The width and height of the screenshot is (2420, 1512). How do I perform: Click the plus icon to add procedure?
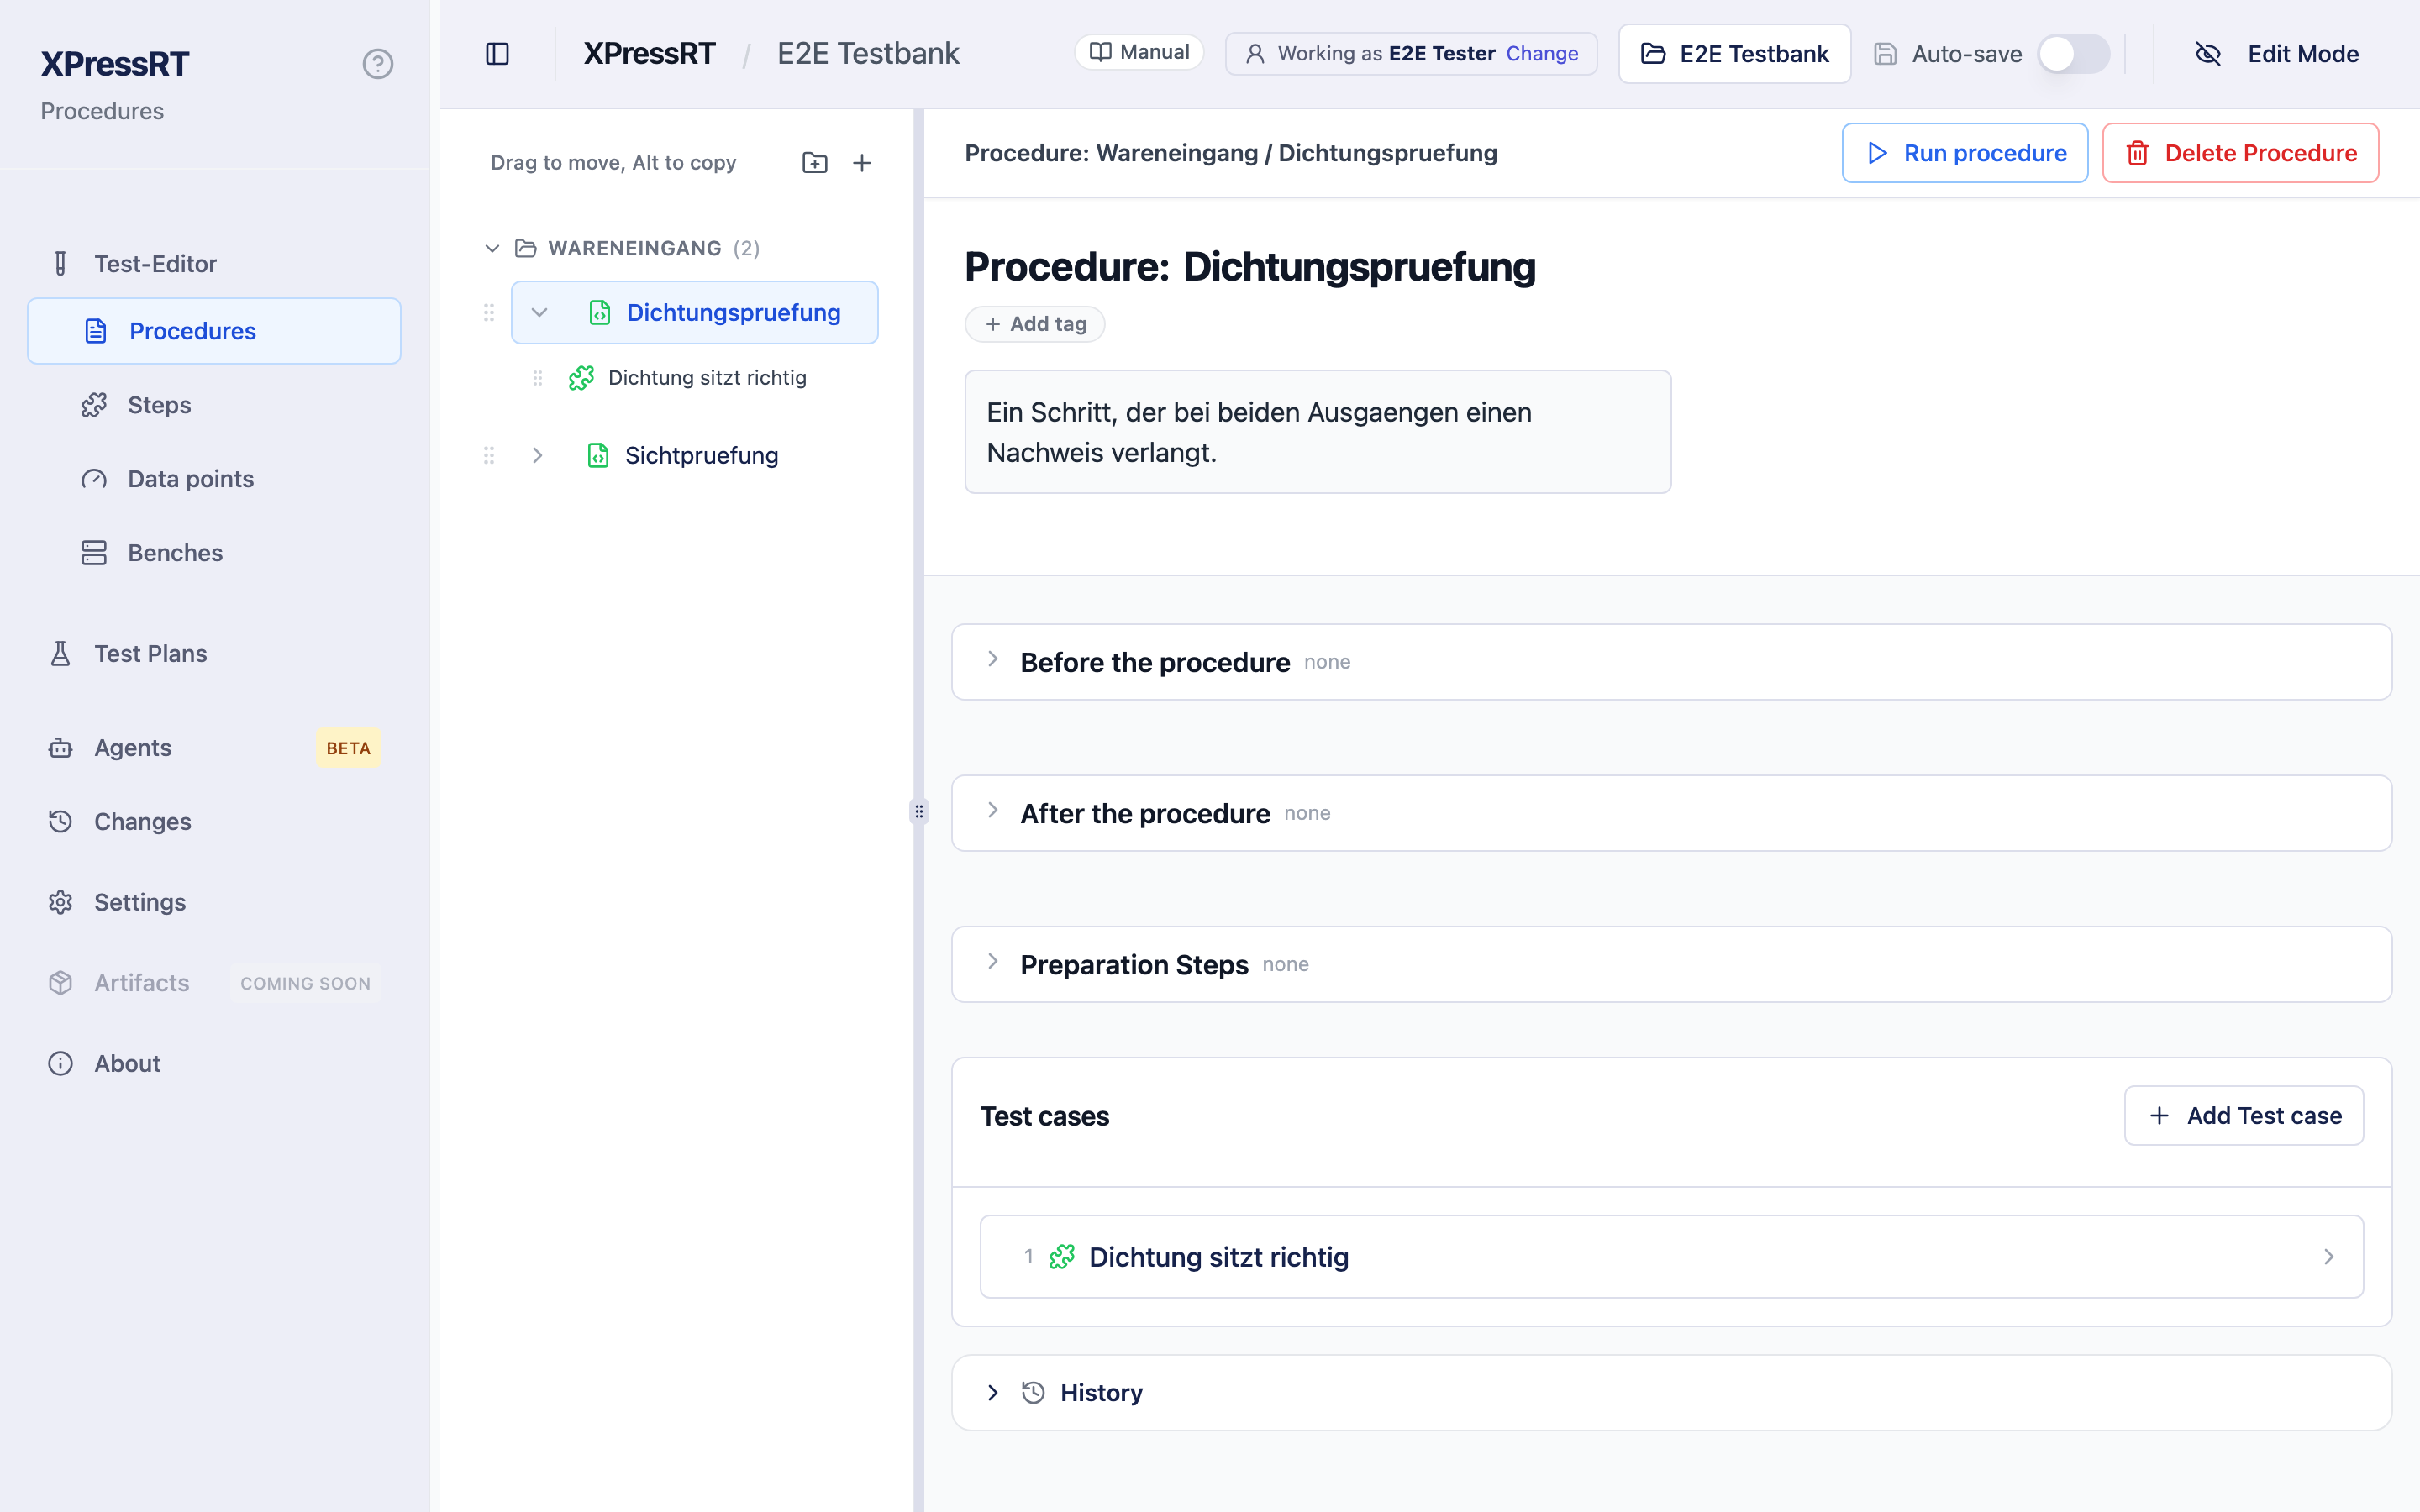click(862, 162)
